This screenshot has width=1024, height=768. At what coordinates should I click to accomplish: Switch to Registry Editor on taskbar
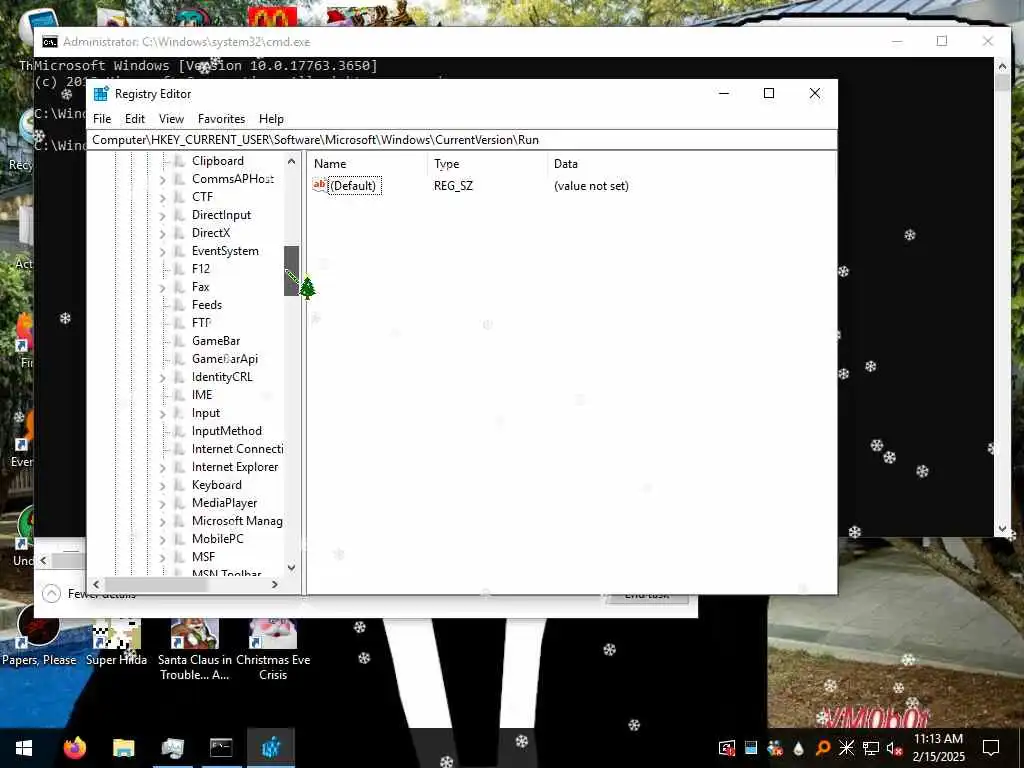(x=271, y=748)
